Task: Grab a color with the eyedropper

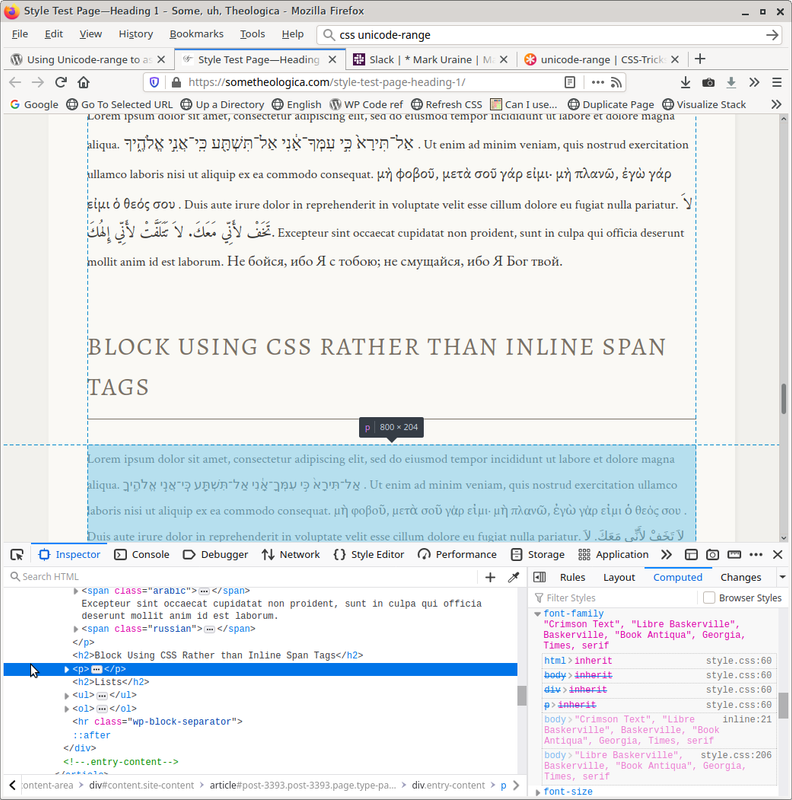Action: point(513,577)
